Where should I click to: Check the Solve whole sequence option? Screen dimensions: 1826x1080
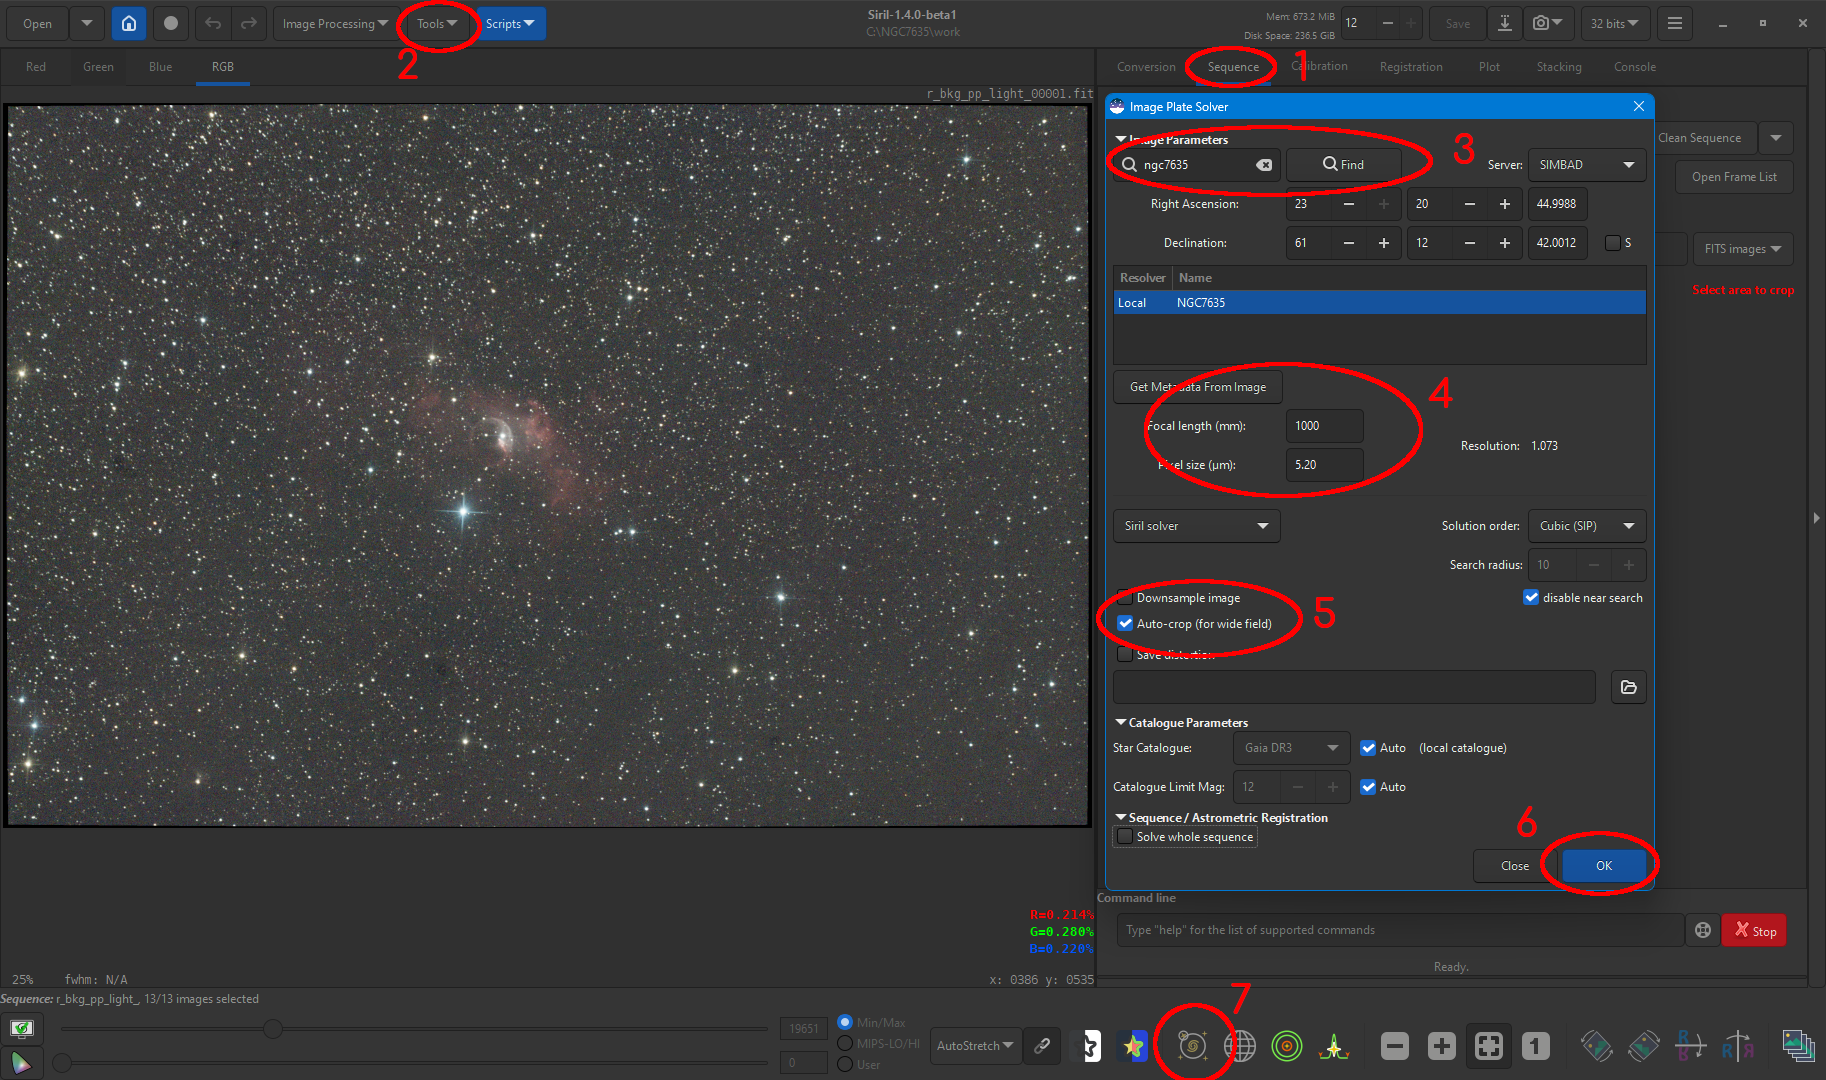pyautogui.click(x=1126, y=836)
